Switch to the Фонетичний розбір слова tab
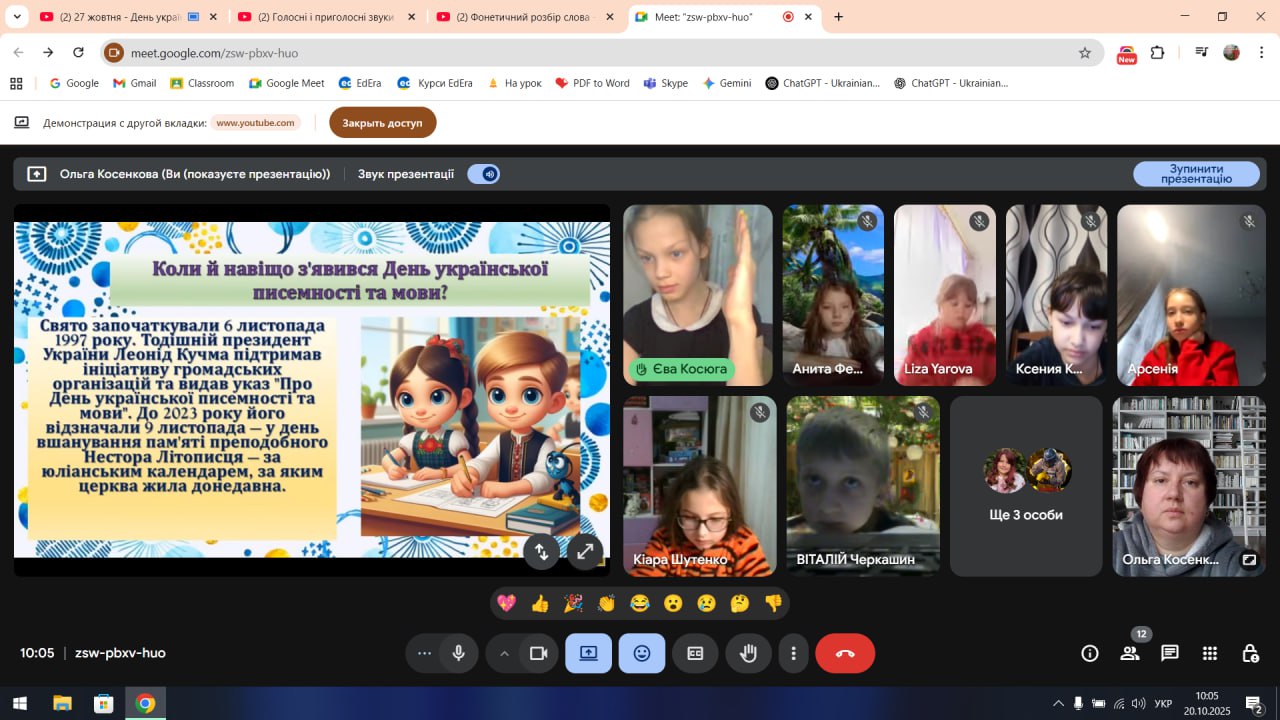1280x720 pixels. pos(520,17)
